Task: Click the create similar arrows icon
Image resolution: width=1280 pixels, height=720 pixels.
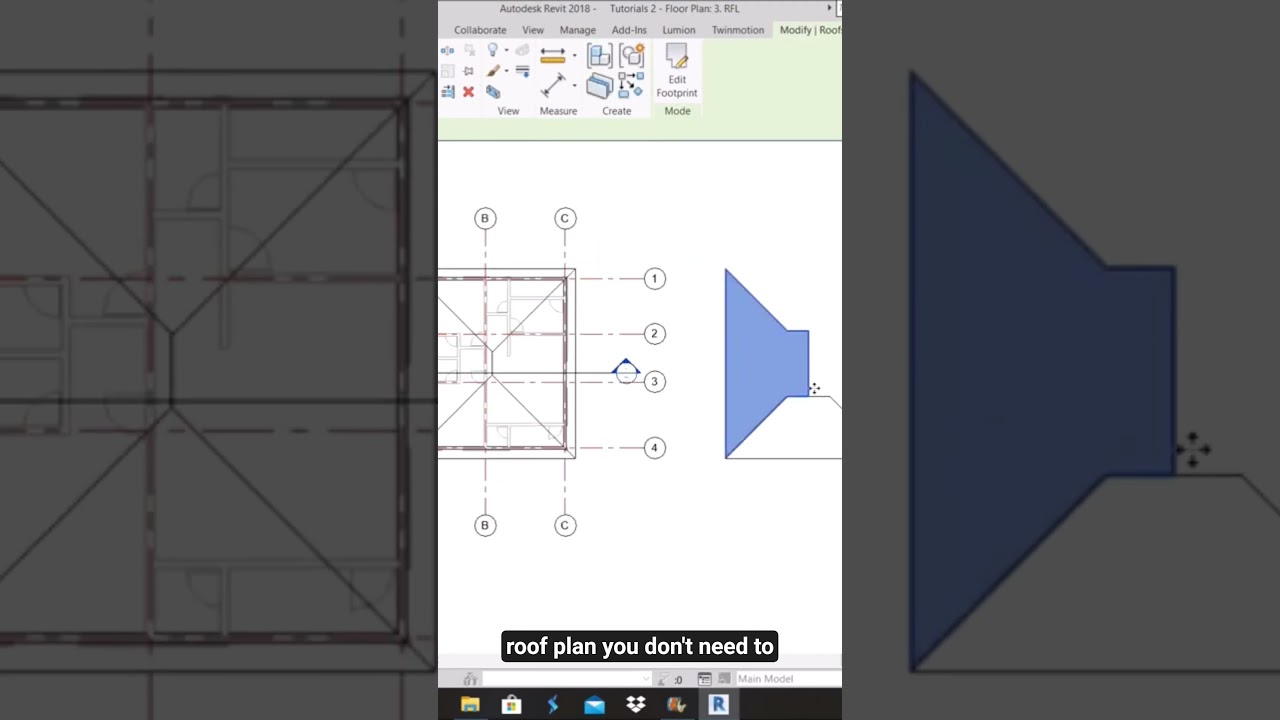Action: point(631,86)
